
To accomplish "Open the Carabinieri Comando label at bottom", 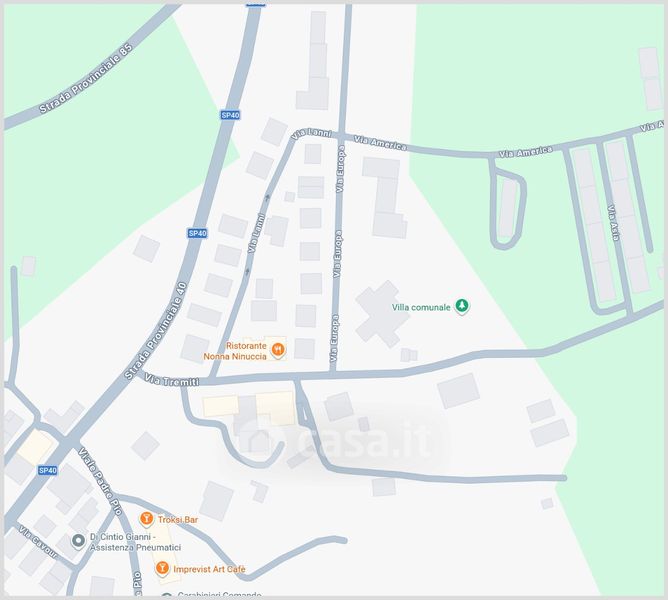I will 219,594.
